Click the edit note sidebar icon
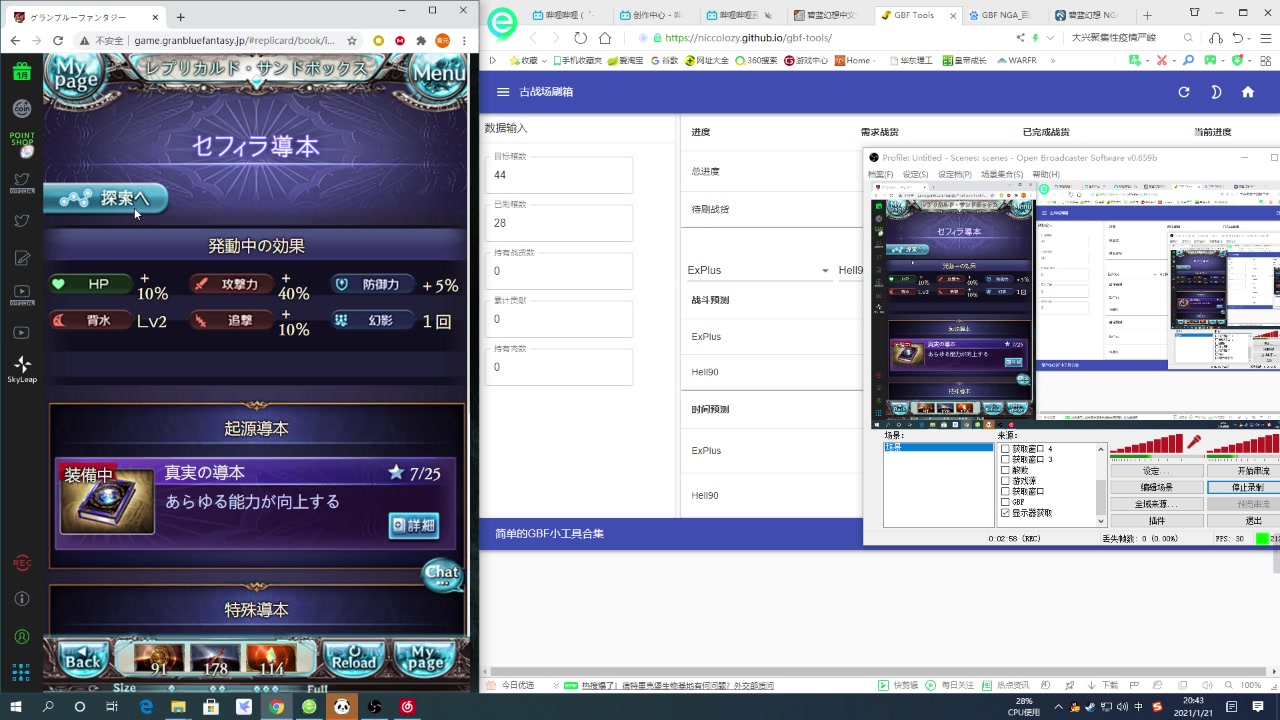 tap(22, 258)
